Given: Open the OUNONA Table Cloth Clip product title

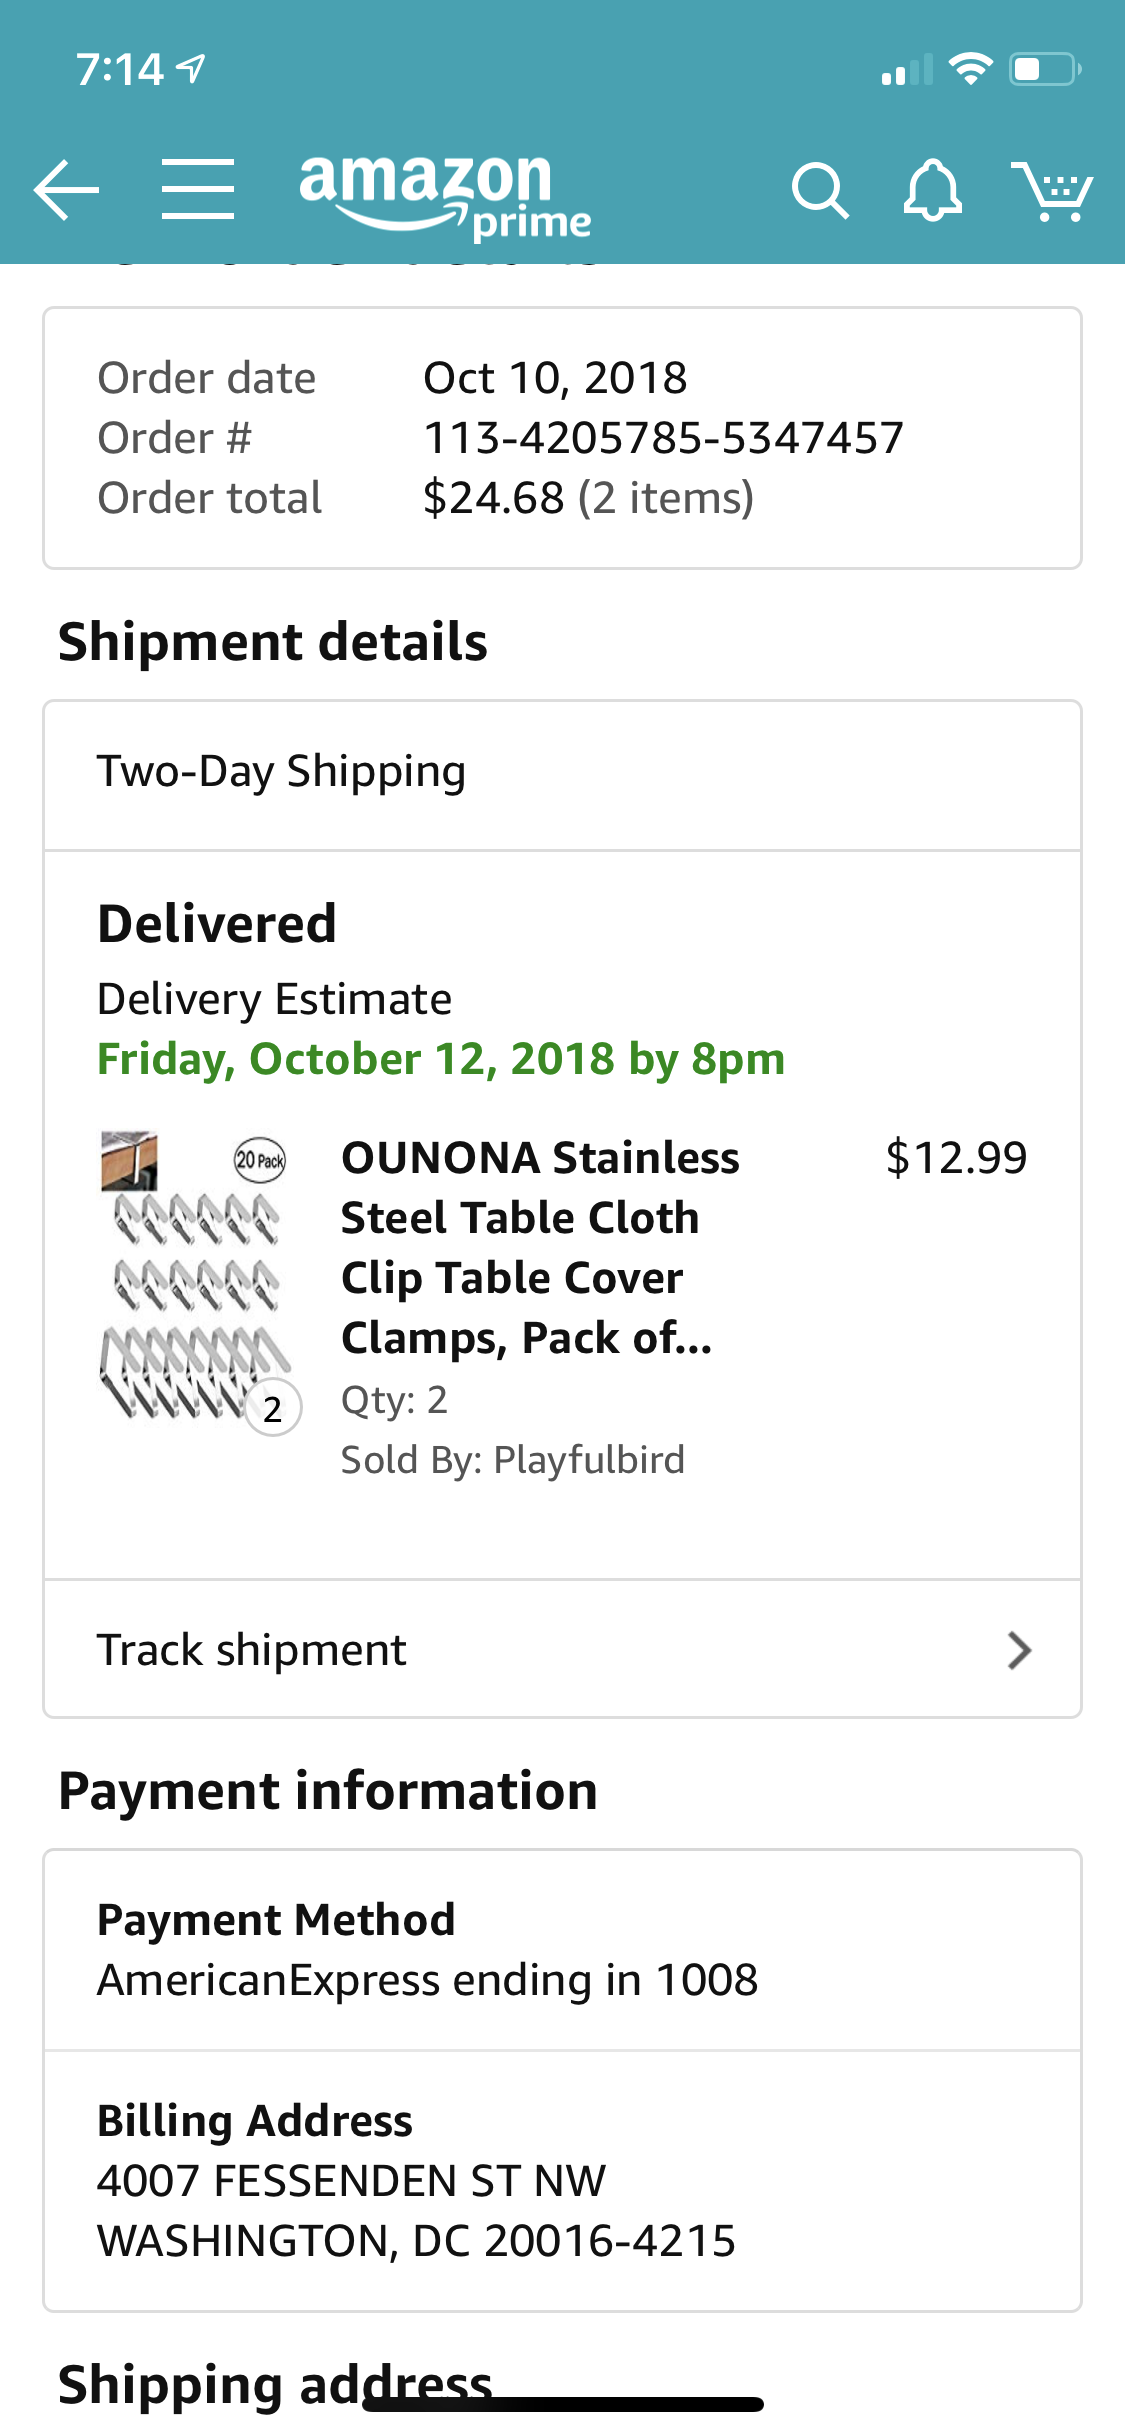Looking at the screenshot, I should 540,1247.
